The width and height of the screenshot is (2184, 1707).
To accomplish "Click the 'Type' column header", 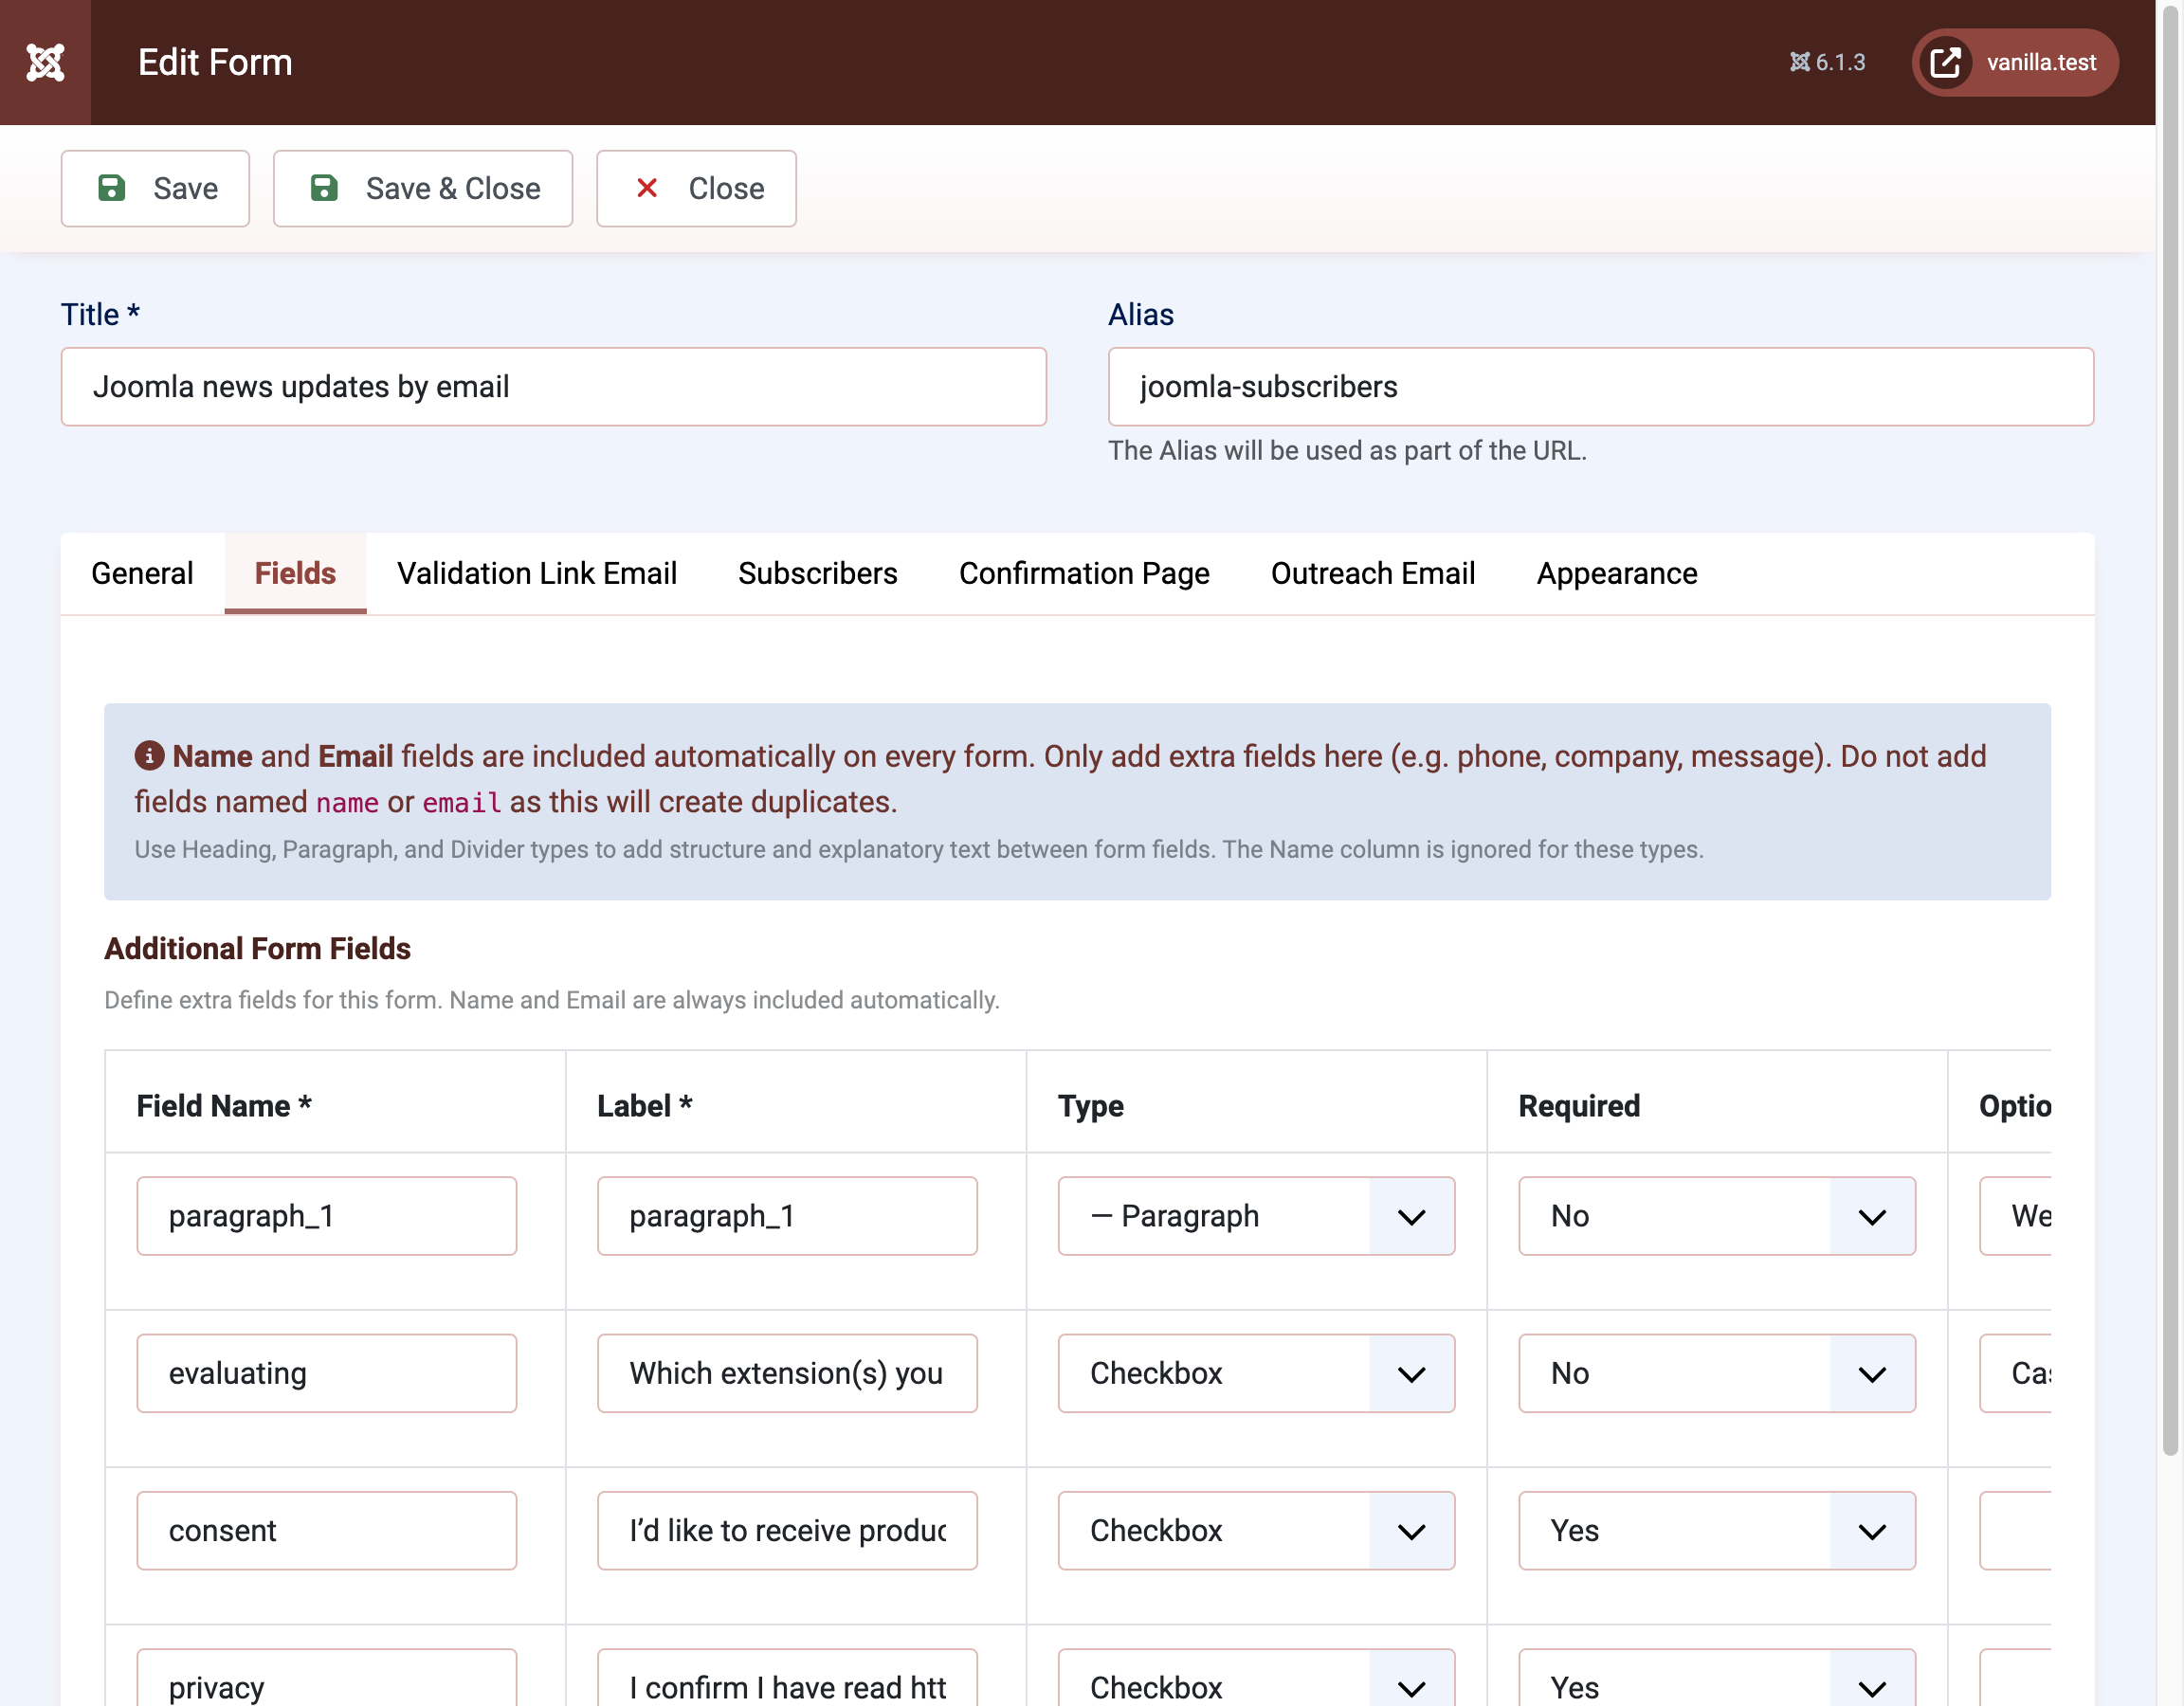I will [1091, 1105].
